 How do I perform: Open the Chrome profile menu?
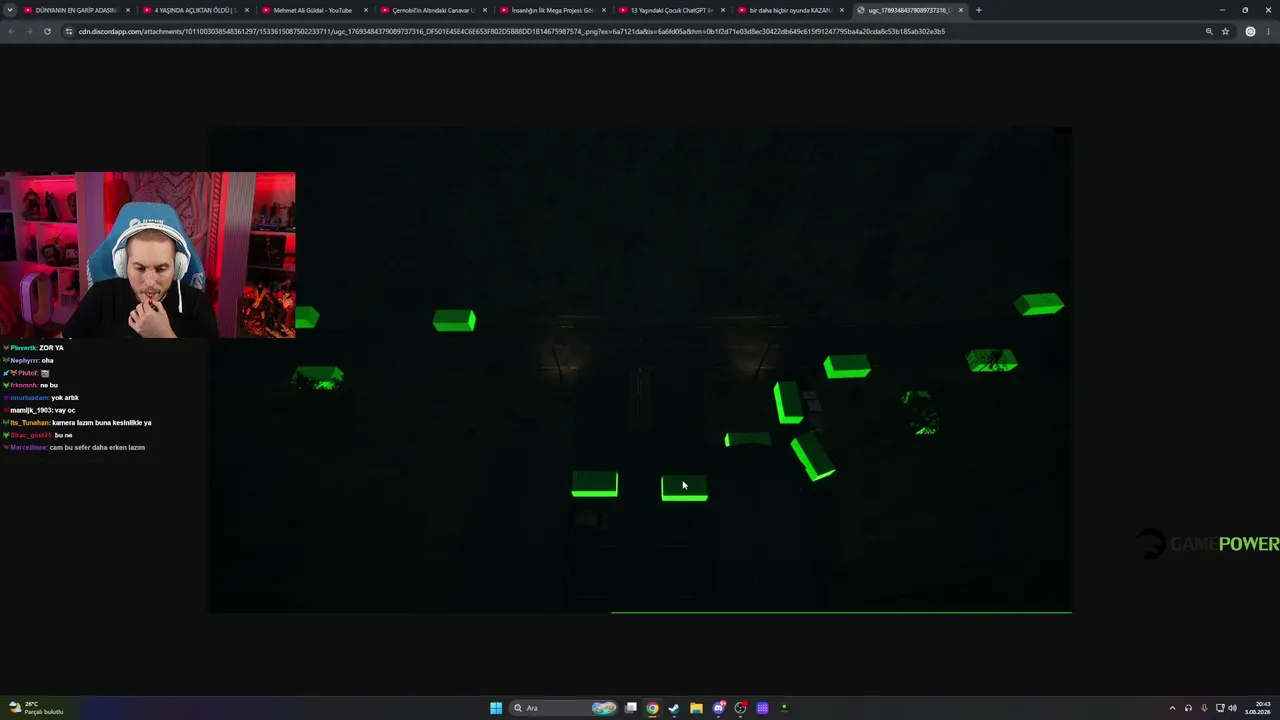(x=1250, y=31)
